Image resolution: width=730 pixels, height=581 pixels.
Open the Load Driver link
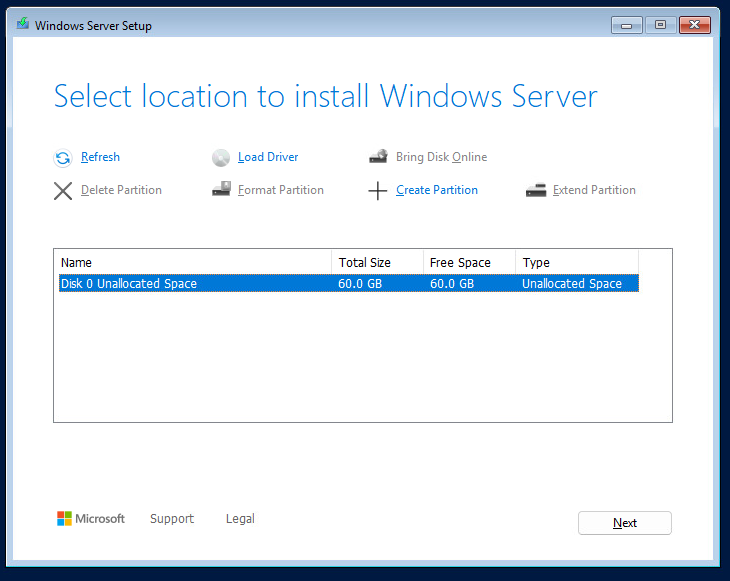tap(268, 157)
